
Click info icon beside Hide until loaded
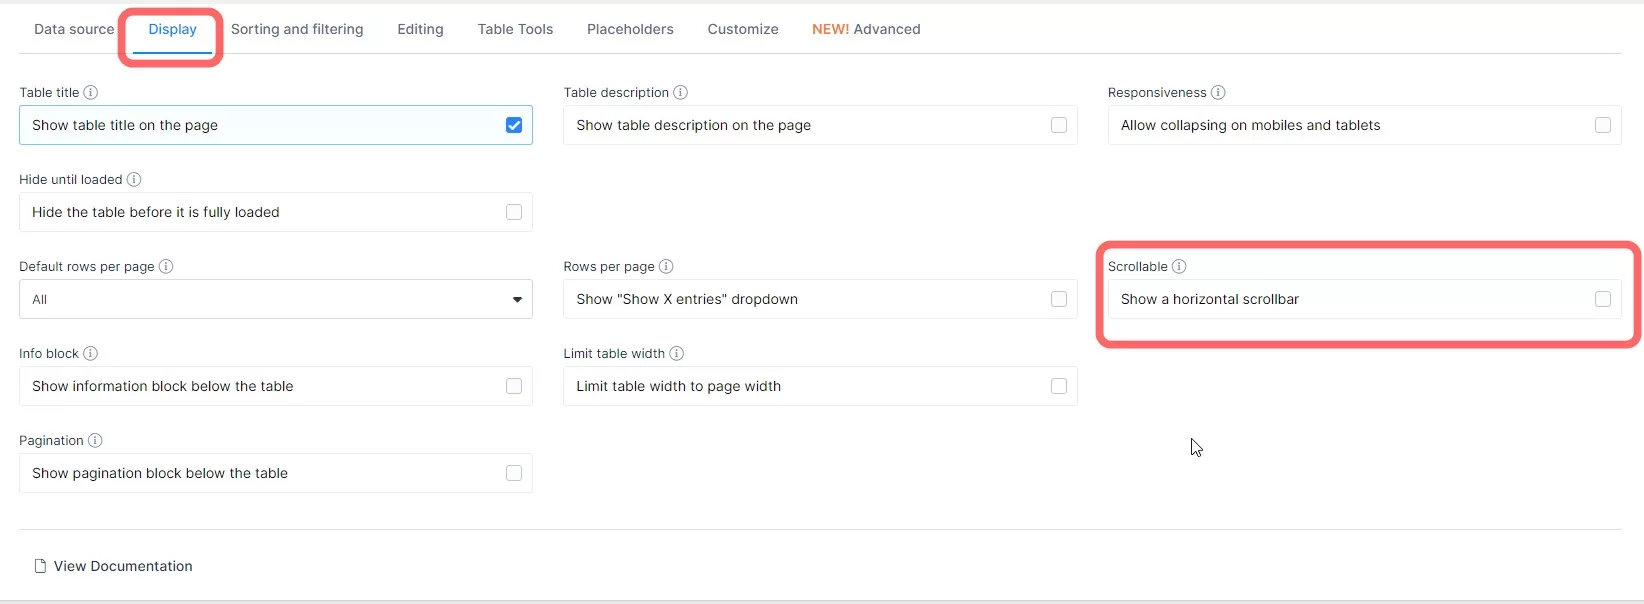(134, 180)
